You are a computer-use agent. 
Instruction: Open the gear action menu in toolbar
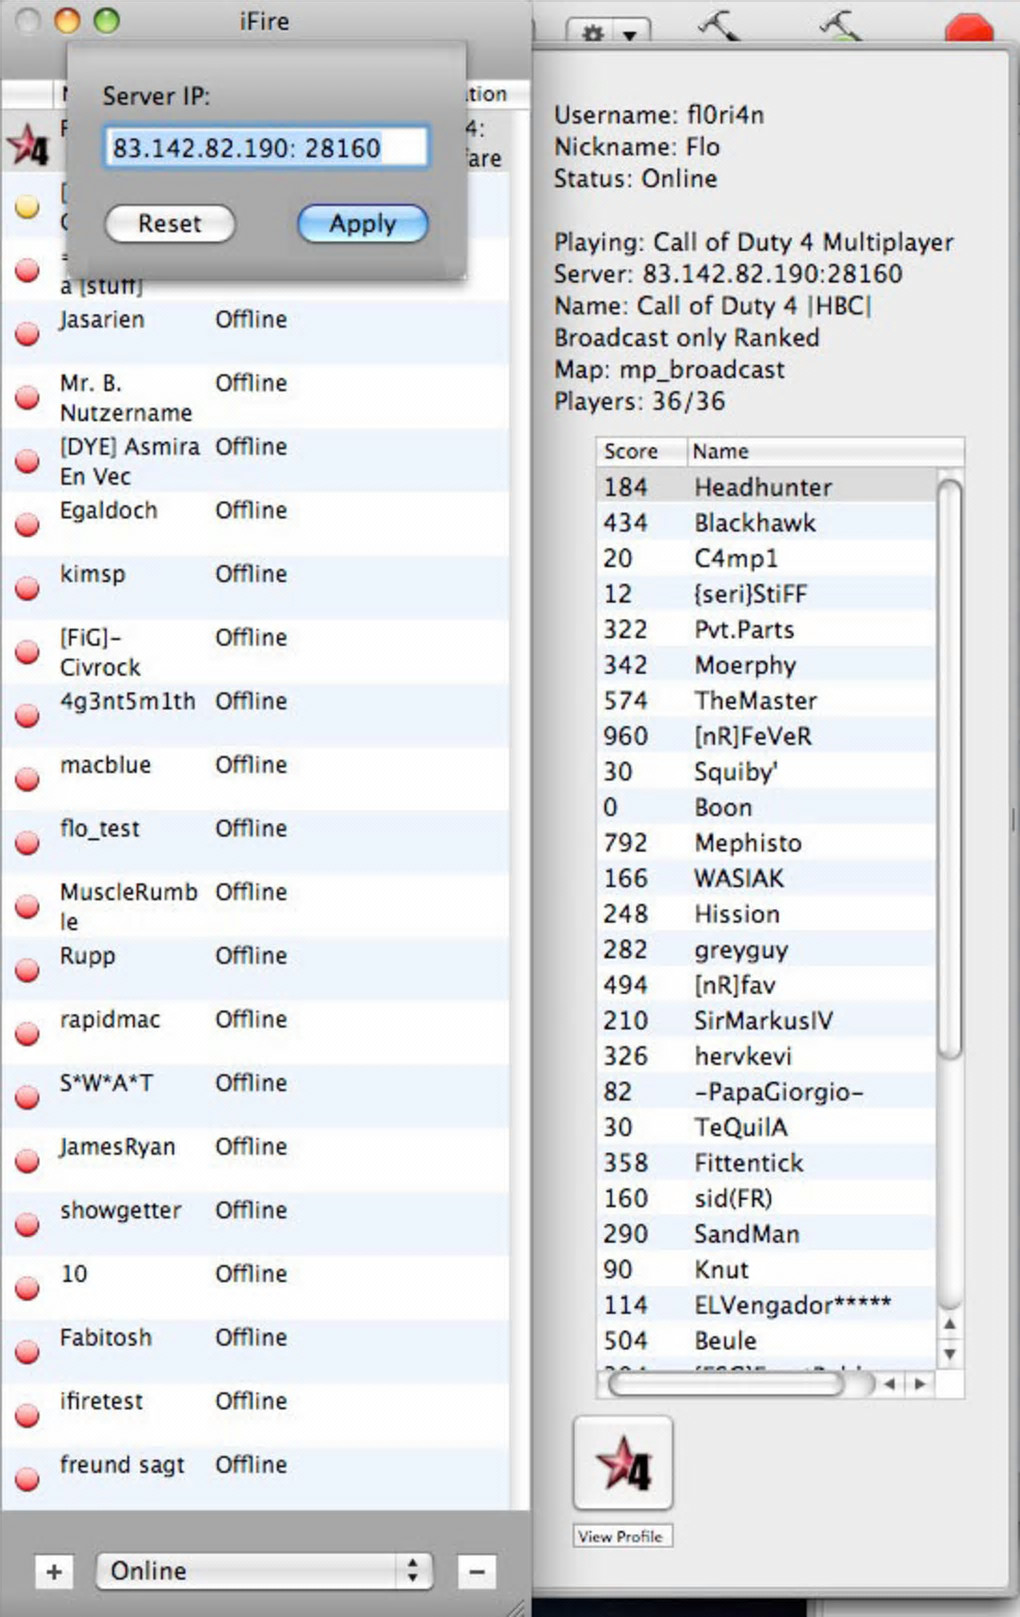click(x=607, y=32)
